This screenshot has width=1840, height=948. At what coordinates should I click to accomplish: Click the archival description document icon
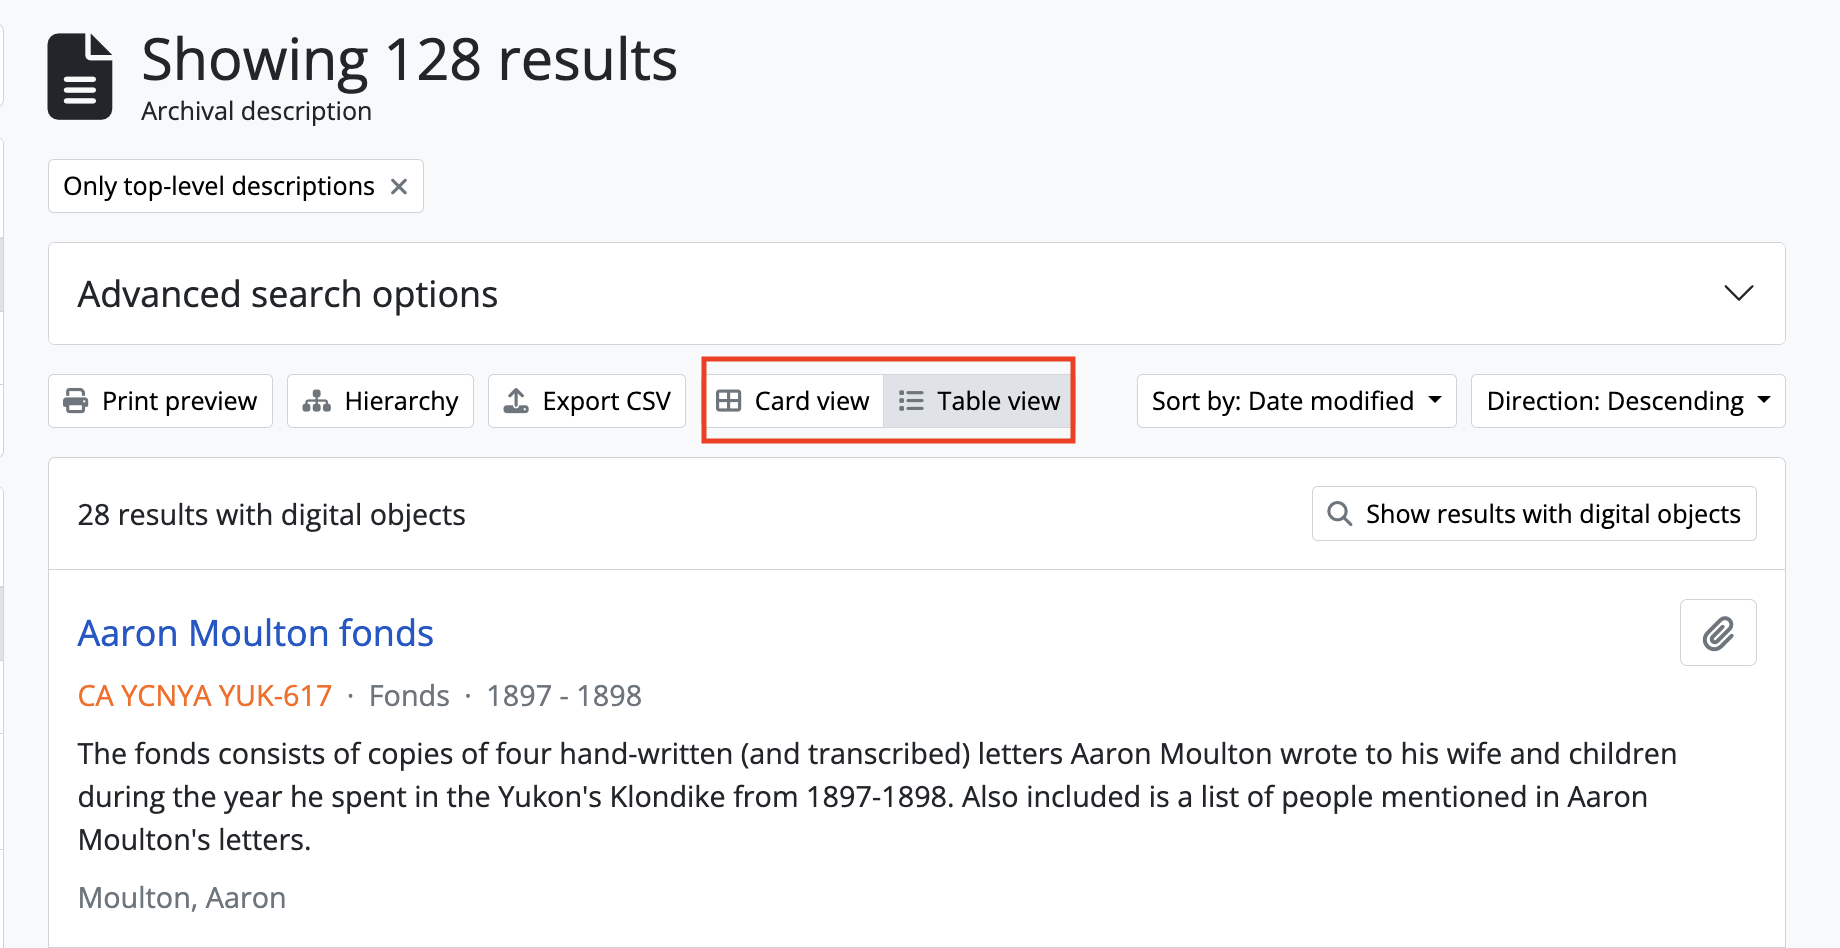(80, 77)
